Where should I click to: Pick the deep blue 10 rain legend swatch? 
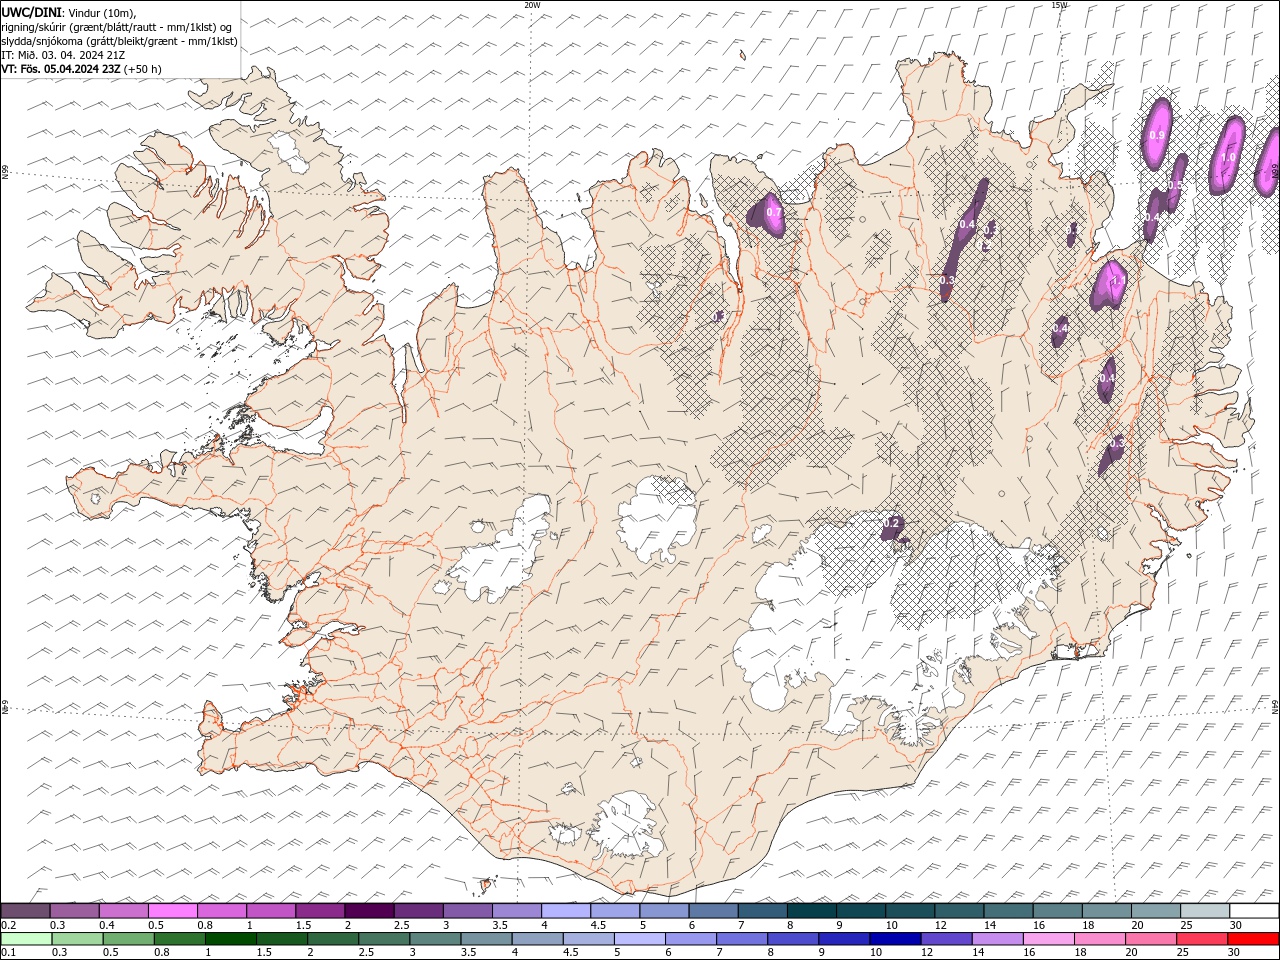(x=894, y=939)
